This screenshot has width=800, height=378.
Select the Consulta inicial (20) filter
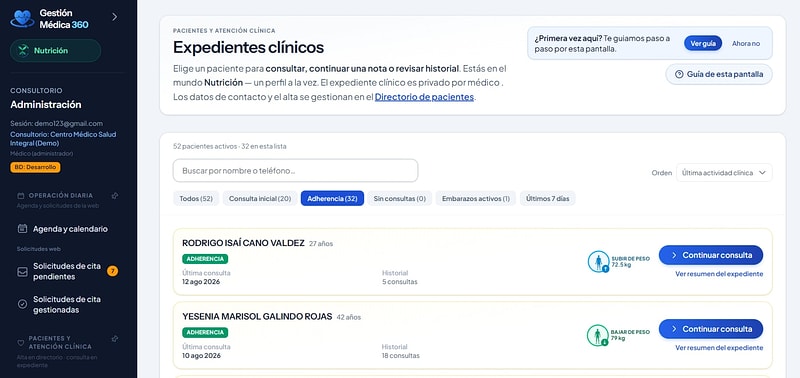(260, 198)
